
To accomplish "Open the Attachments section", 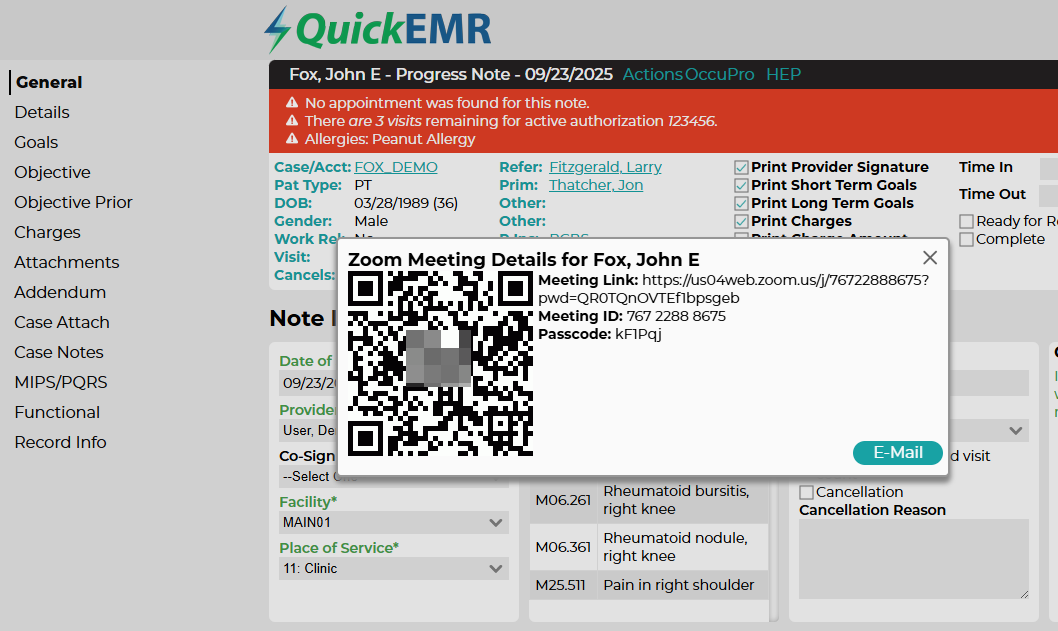I will point(67,262).
